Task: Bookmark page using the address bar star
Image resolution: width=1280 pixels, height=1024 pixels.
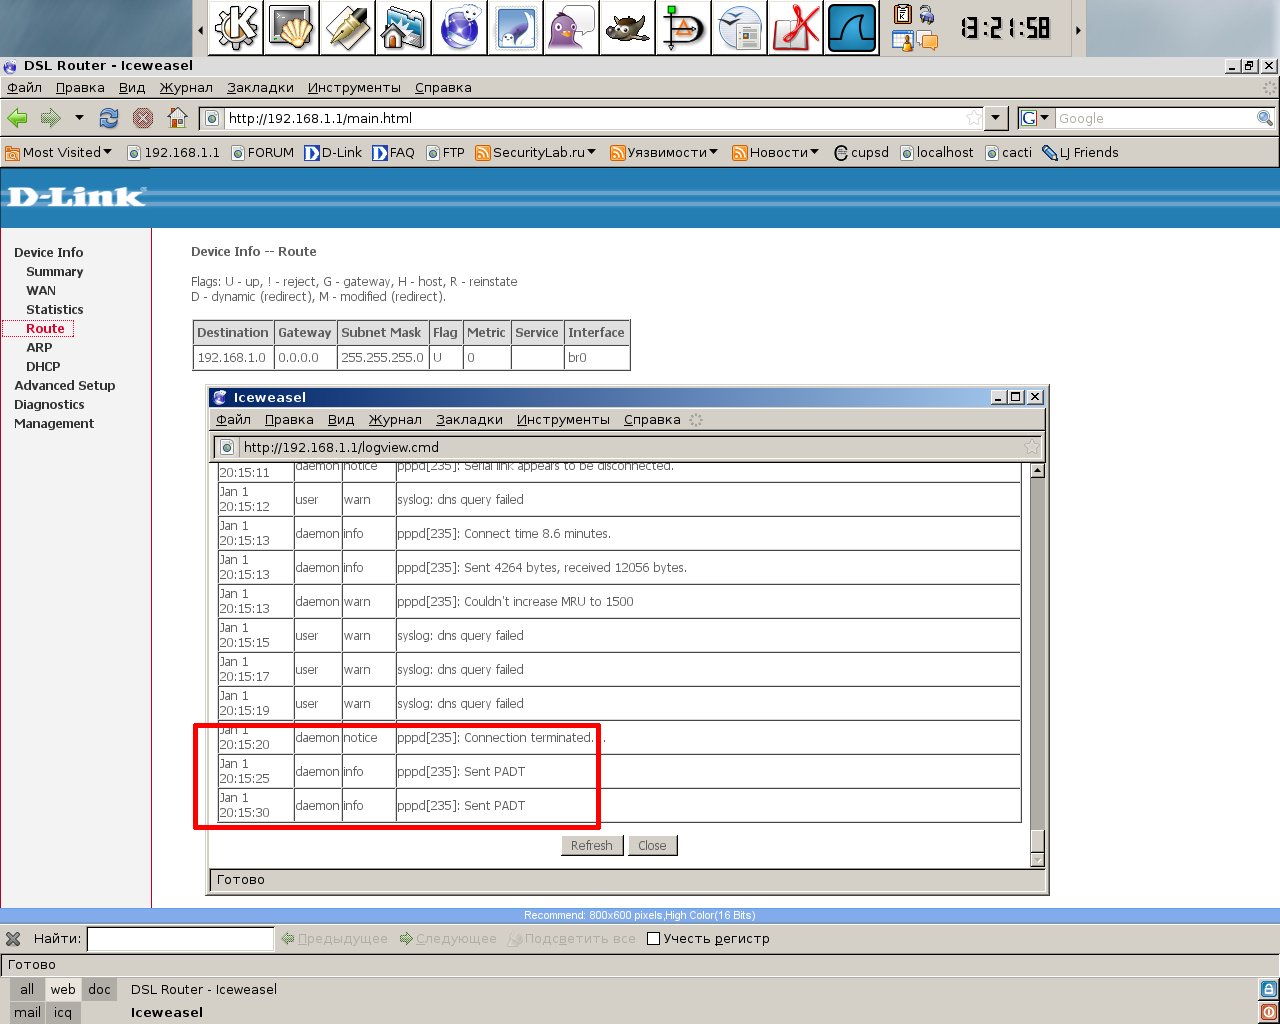Action: (x=973, y=118)
